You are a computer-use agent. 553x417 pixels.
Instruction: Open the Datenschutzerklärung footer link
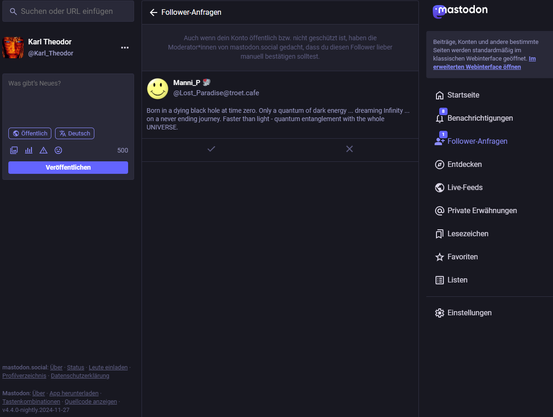[x=80, y=376]
